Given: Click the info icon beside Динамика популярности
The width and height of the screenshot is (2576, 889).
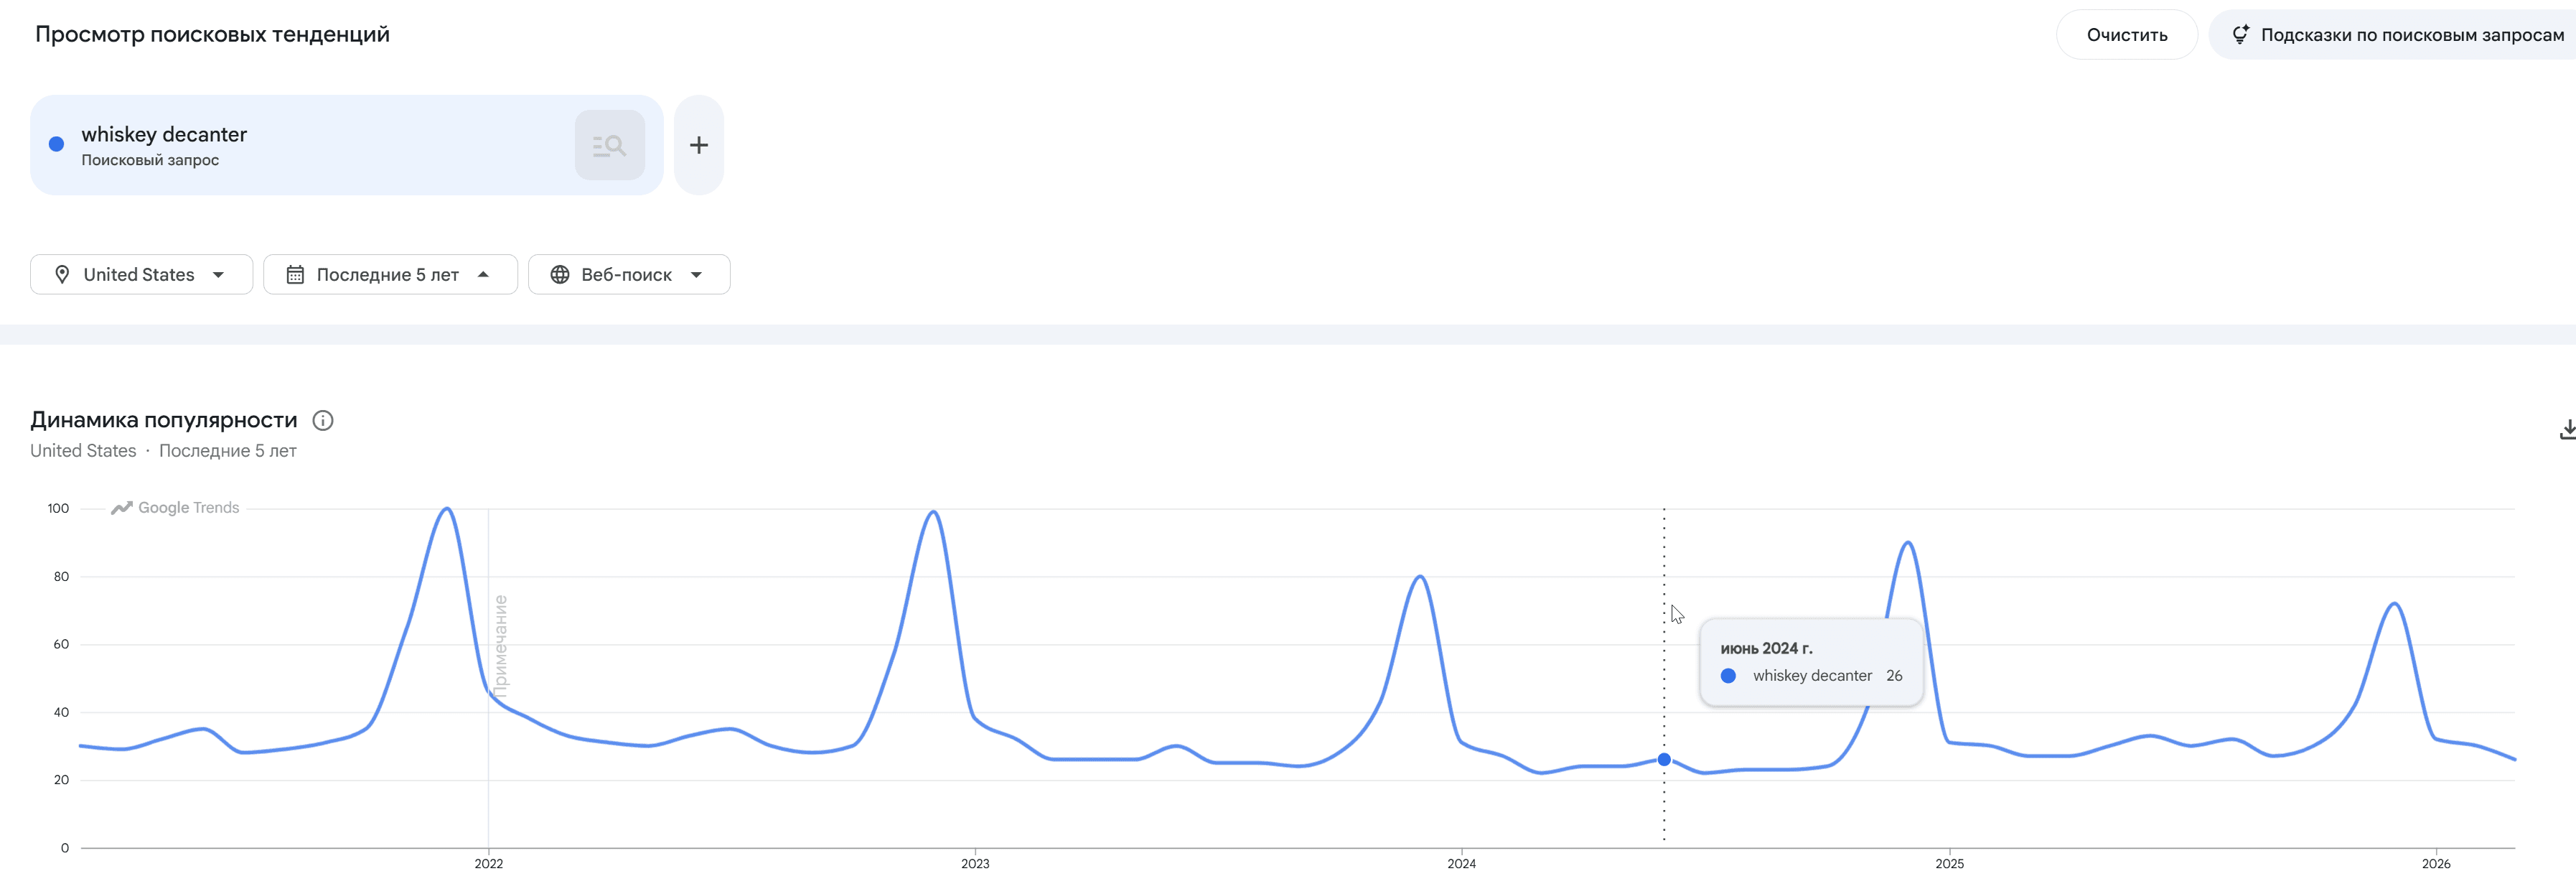Looking at the screenshot, I should pyautogui.click(x=322, y=420).
